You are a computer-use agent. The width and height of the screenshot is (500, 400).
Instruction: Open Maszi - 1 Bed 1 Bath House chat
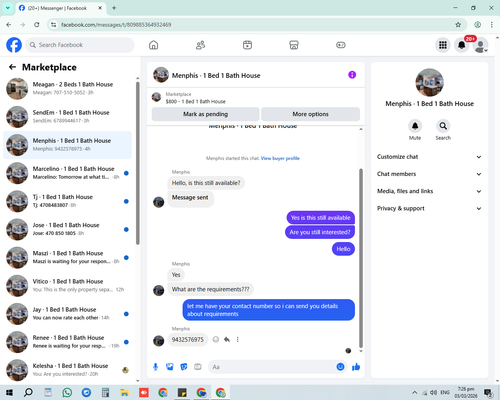point(68,257)
